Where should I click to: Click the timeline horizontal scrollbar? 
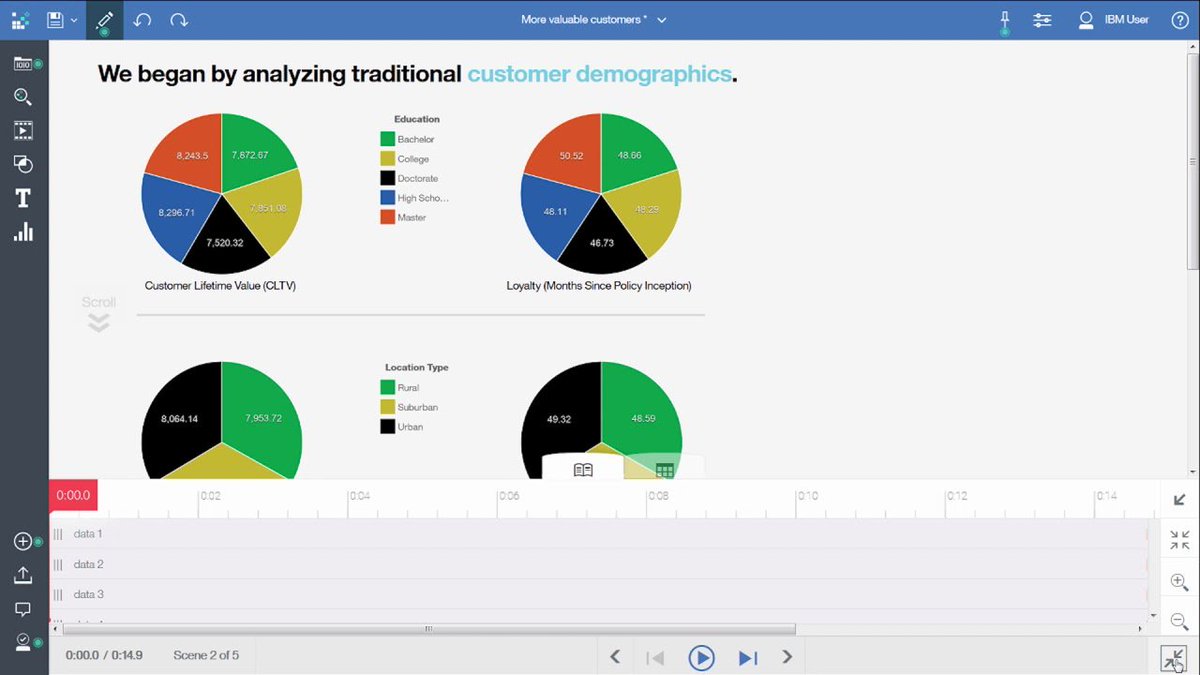(x=428, y=629)
